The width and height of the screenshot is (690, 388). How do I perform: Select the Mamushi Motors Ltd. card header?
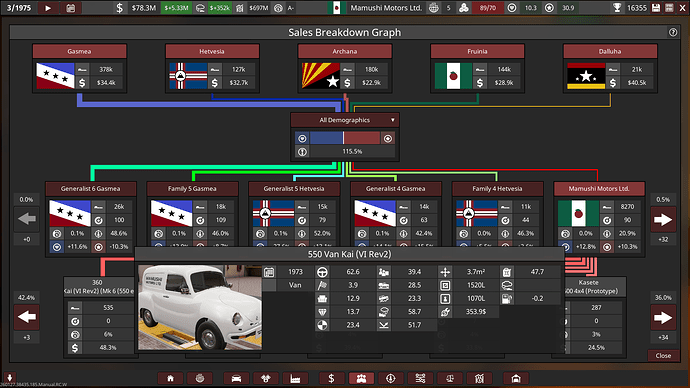click(x=599, y=189)
